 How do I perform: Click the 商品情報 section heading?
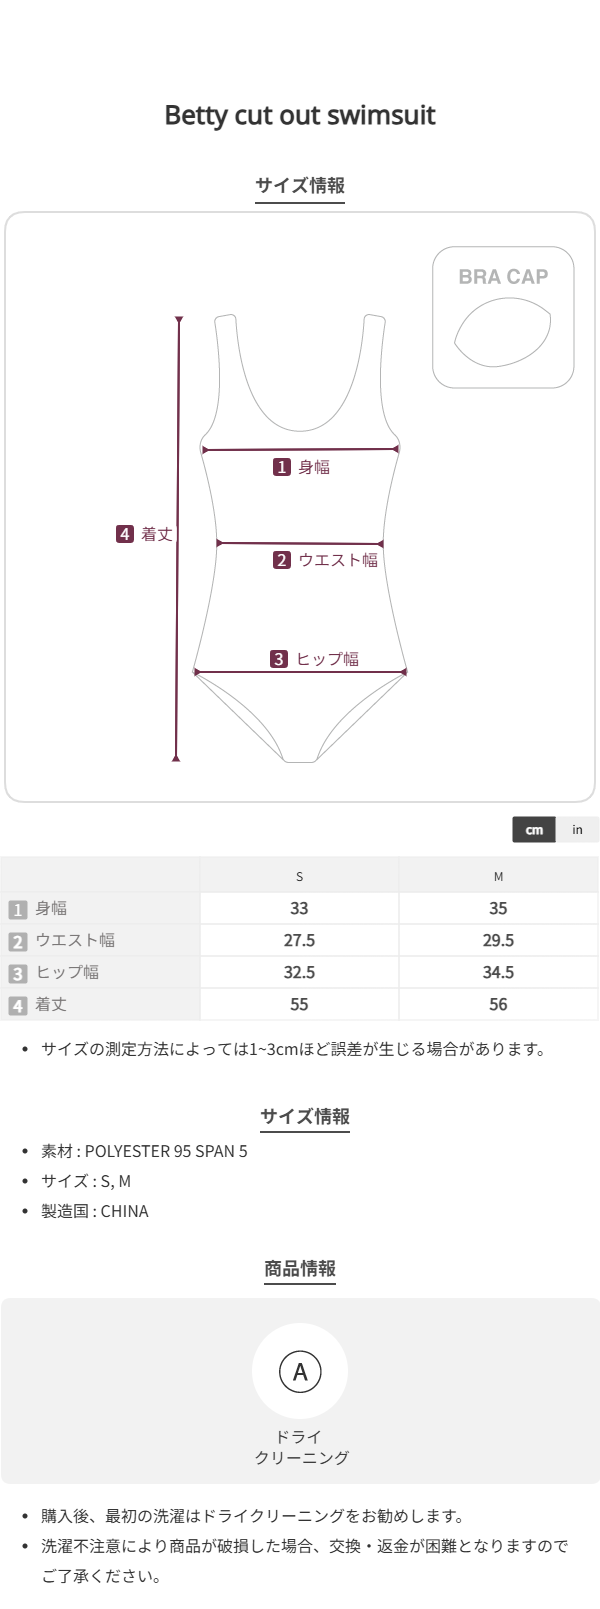(x=300, y=1269)
